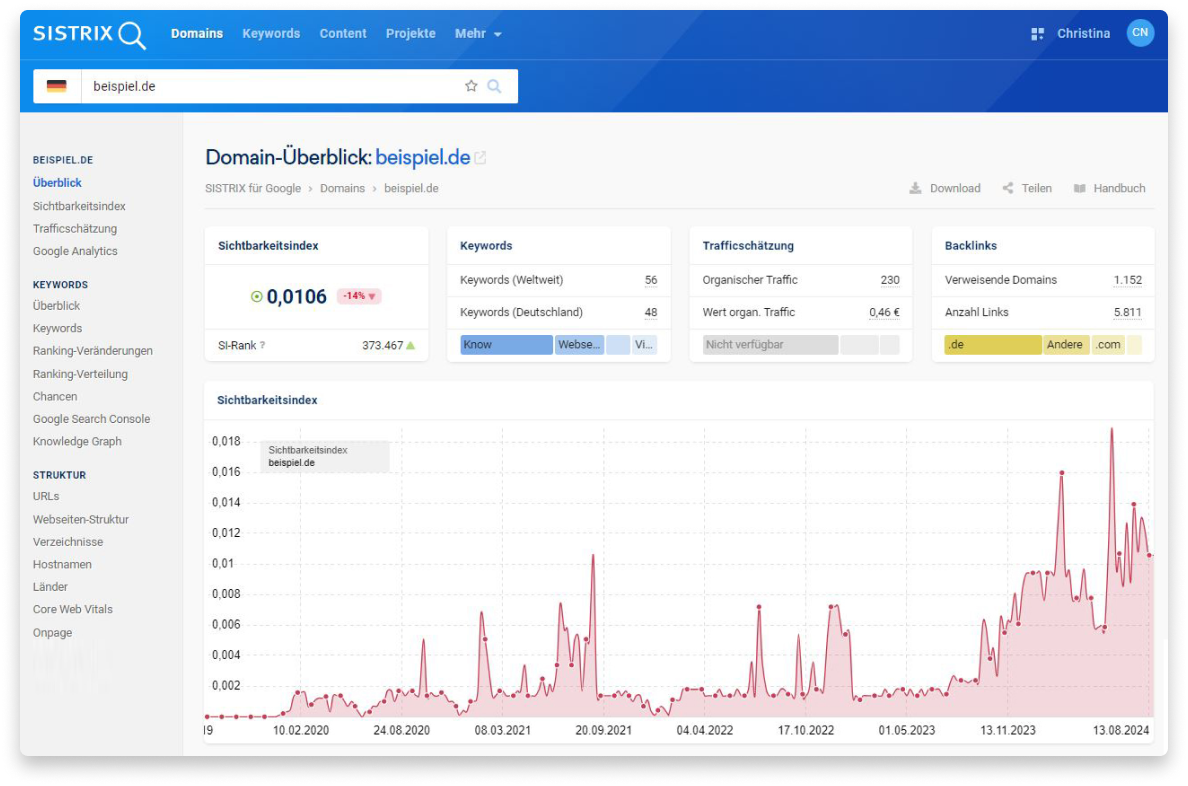Click the Christina account name
Screen dimensions: 1188x786
(x=1083, y=34)
